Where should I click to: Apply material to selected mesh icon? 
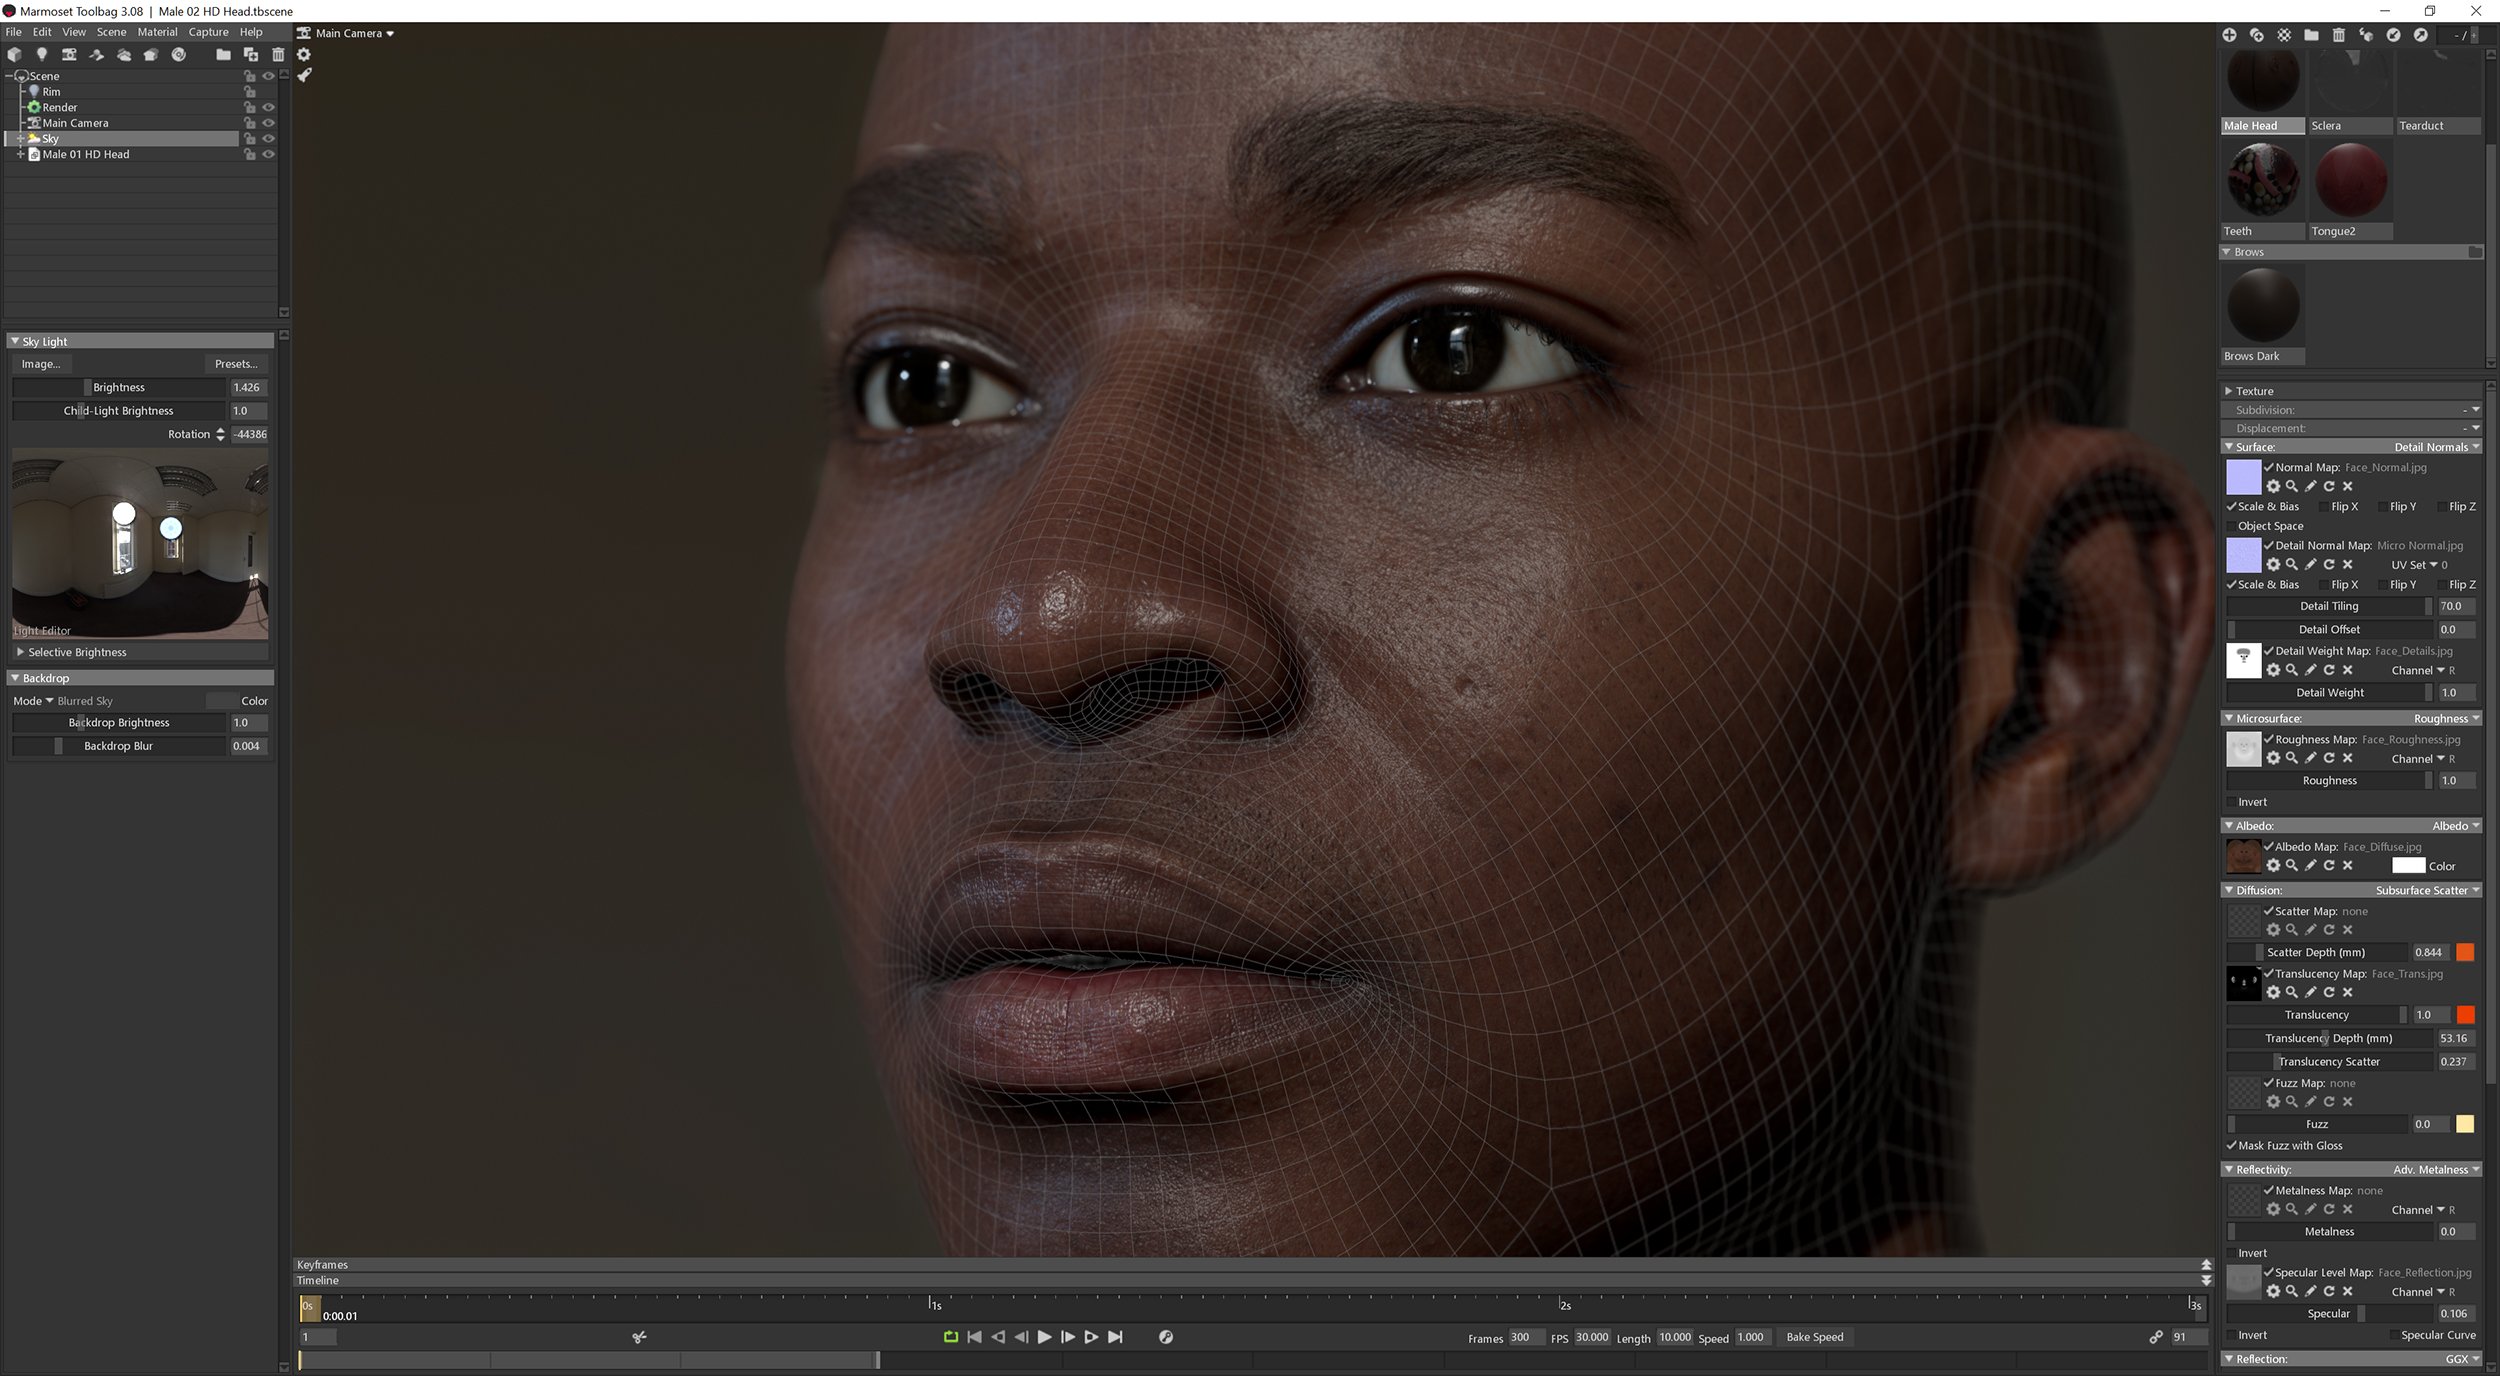(x=2366, y=35)
